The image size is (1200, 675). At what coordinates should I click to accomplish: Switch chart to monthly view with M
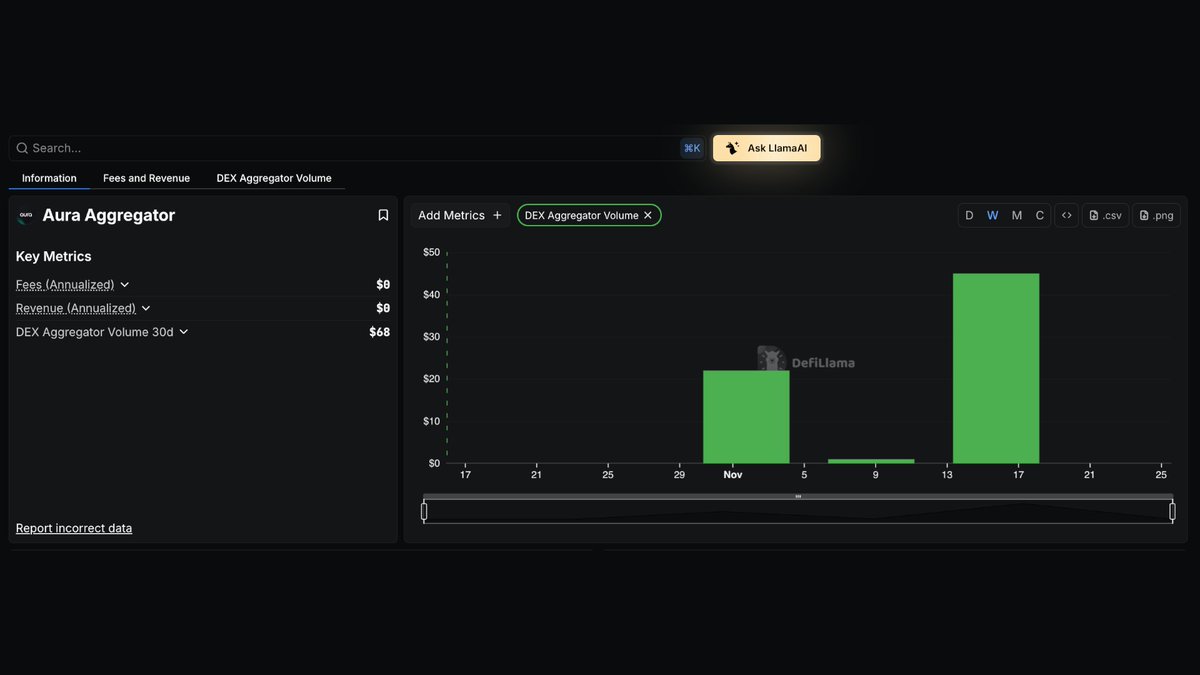point(1016,215)
